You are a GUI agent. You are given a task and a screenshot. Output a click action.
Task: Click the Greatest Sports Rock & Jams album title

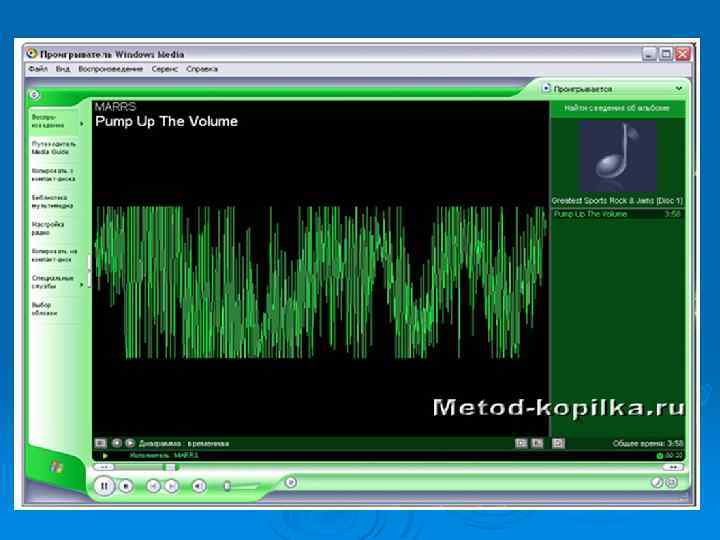coord(617,201)
